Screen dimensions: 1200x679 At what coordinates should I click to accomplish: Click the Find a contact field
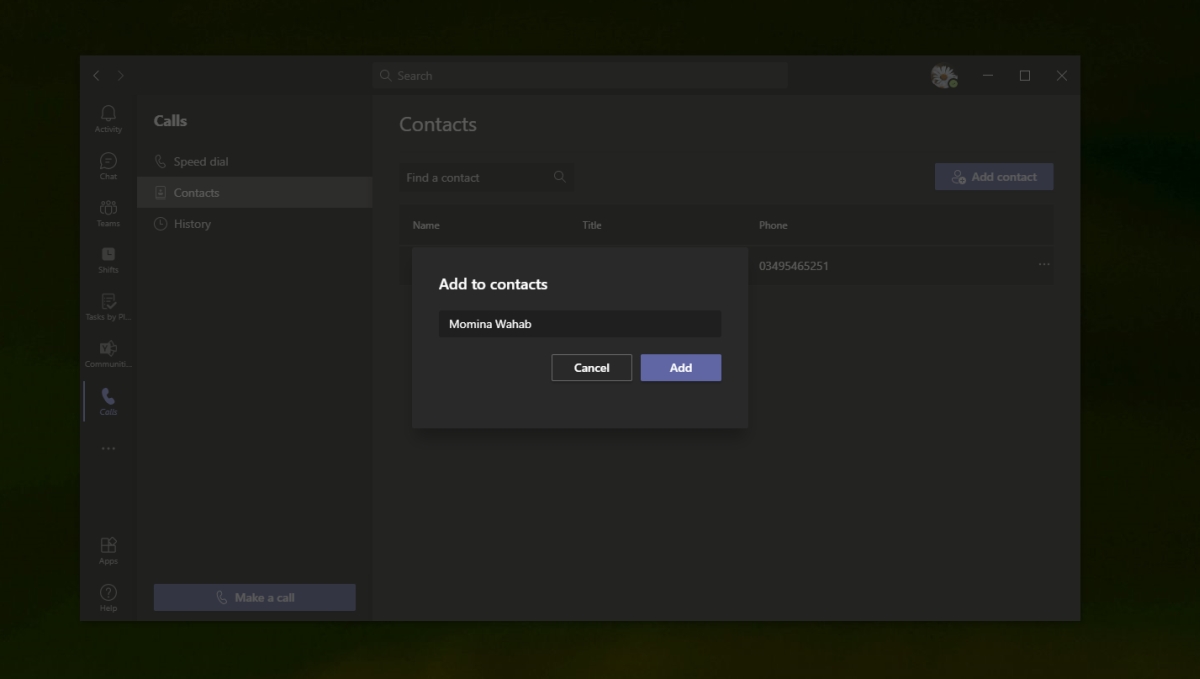pyautogui.click(x=487, y=177)
